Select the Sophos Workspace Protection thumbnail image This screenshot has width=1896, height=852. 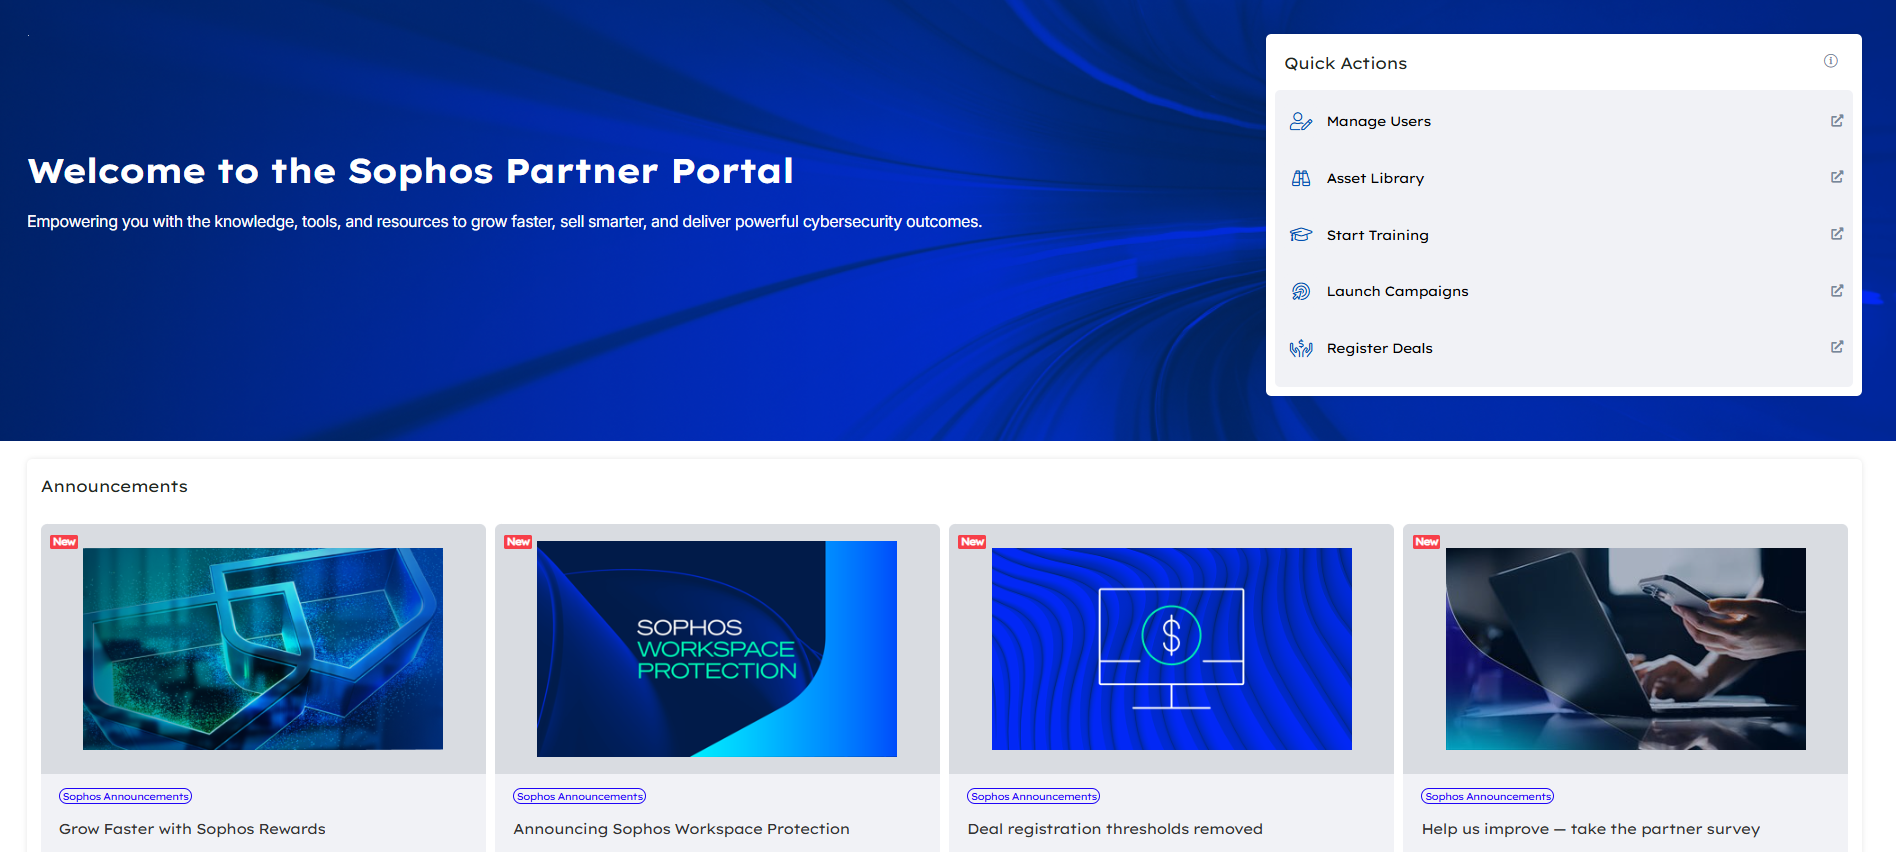point(716,648)
